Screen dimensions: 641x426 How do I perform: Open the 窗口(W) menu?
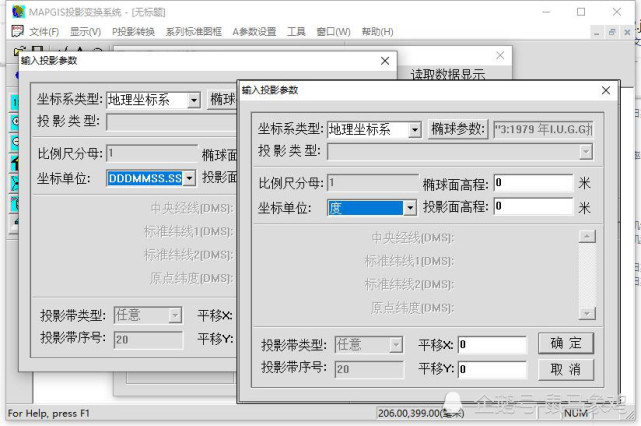click(333, 31)
